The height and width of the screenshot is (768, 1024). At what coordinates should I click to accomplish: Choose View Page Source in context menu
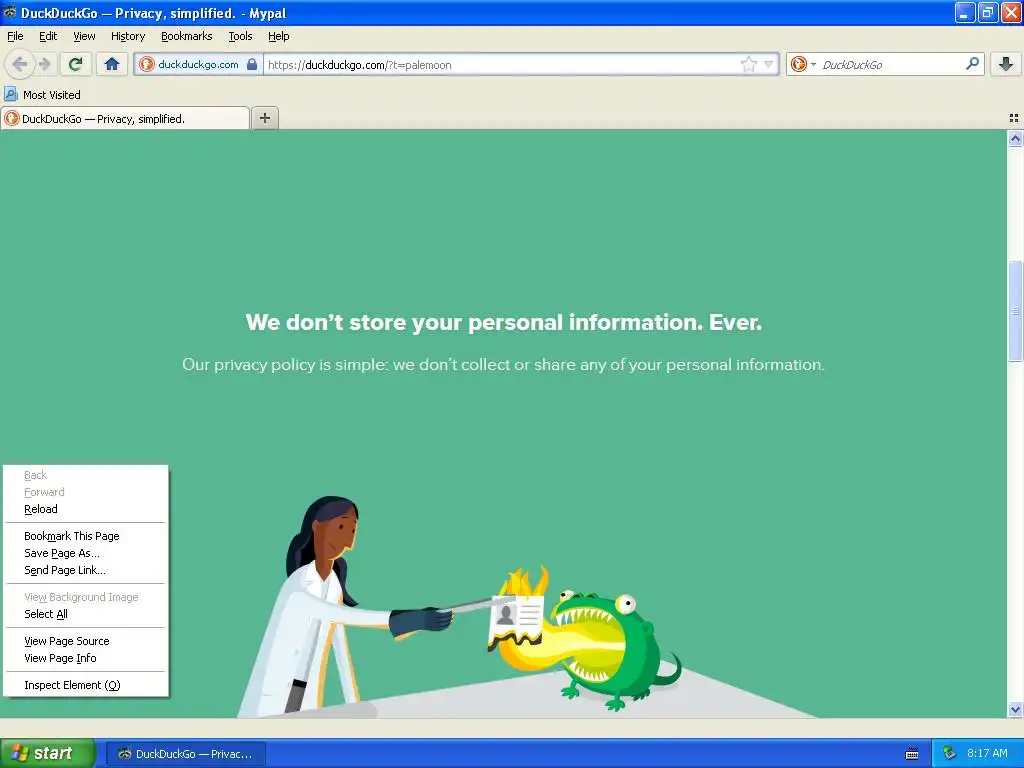tap(86, 641)
